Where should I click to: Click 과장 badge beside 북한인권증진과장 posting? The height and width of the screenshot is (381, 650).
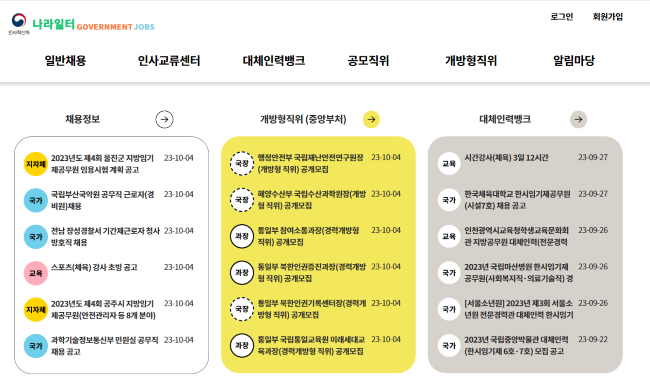point(242,272)
